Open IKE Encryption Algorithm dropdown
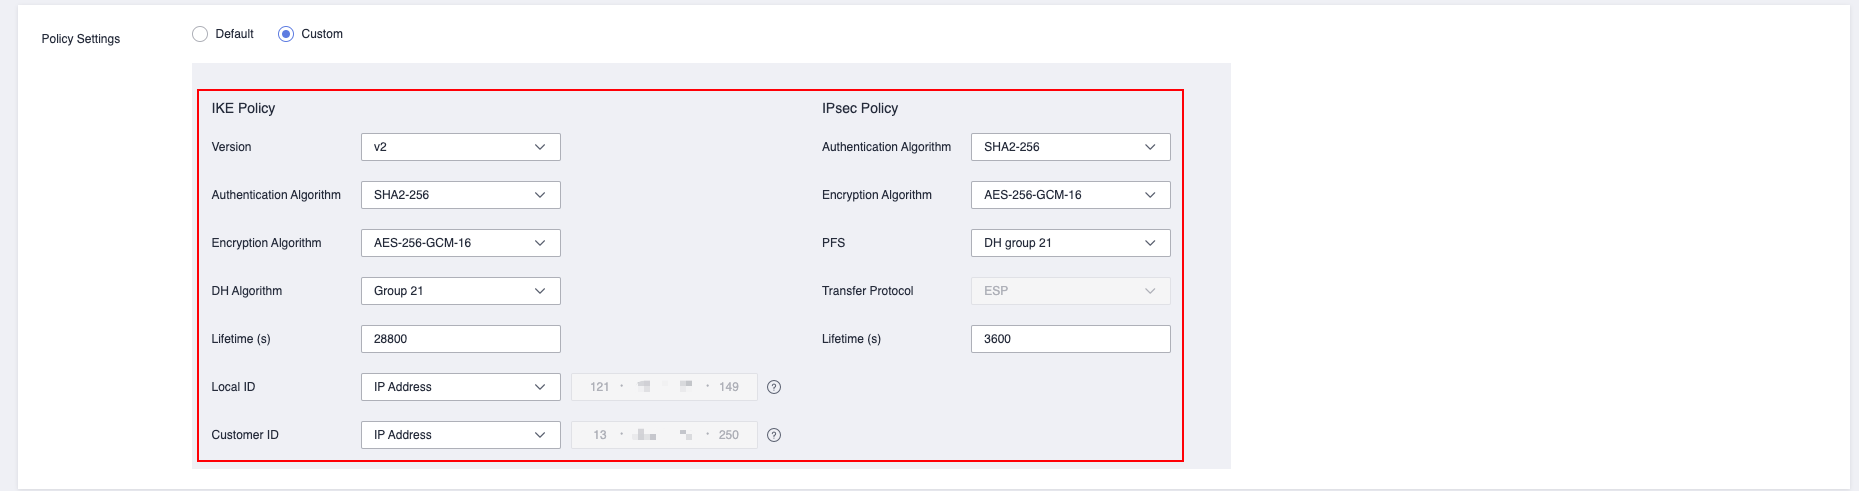Screen dimensions: 1859x491 (460, 243)
